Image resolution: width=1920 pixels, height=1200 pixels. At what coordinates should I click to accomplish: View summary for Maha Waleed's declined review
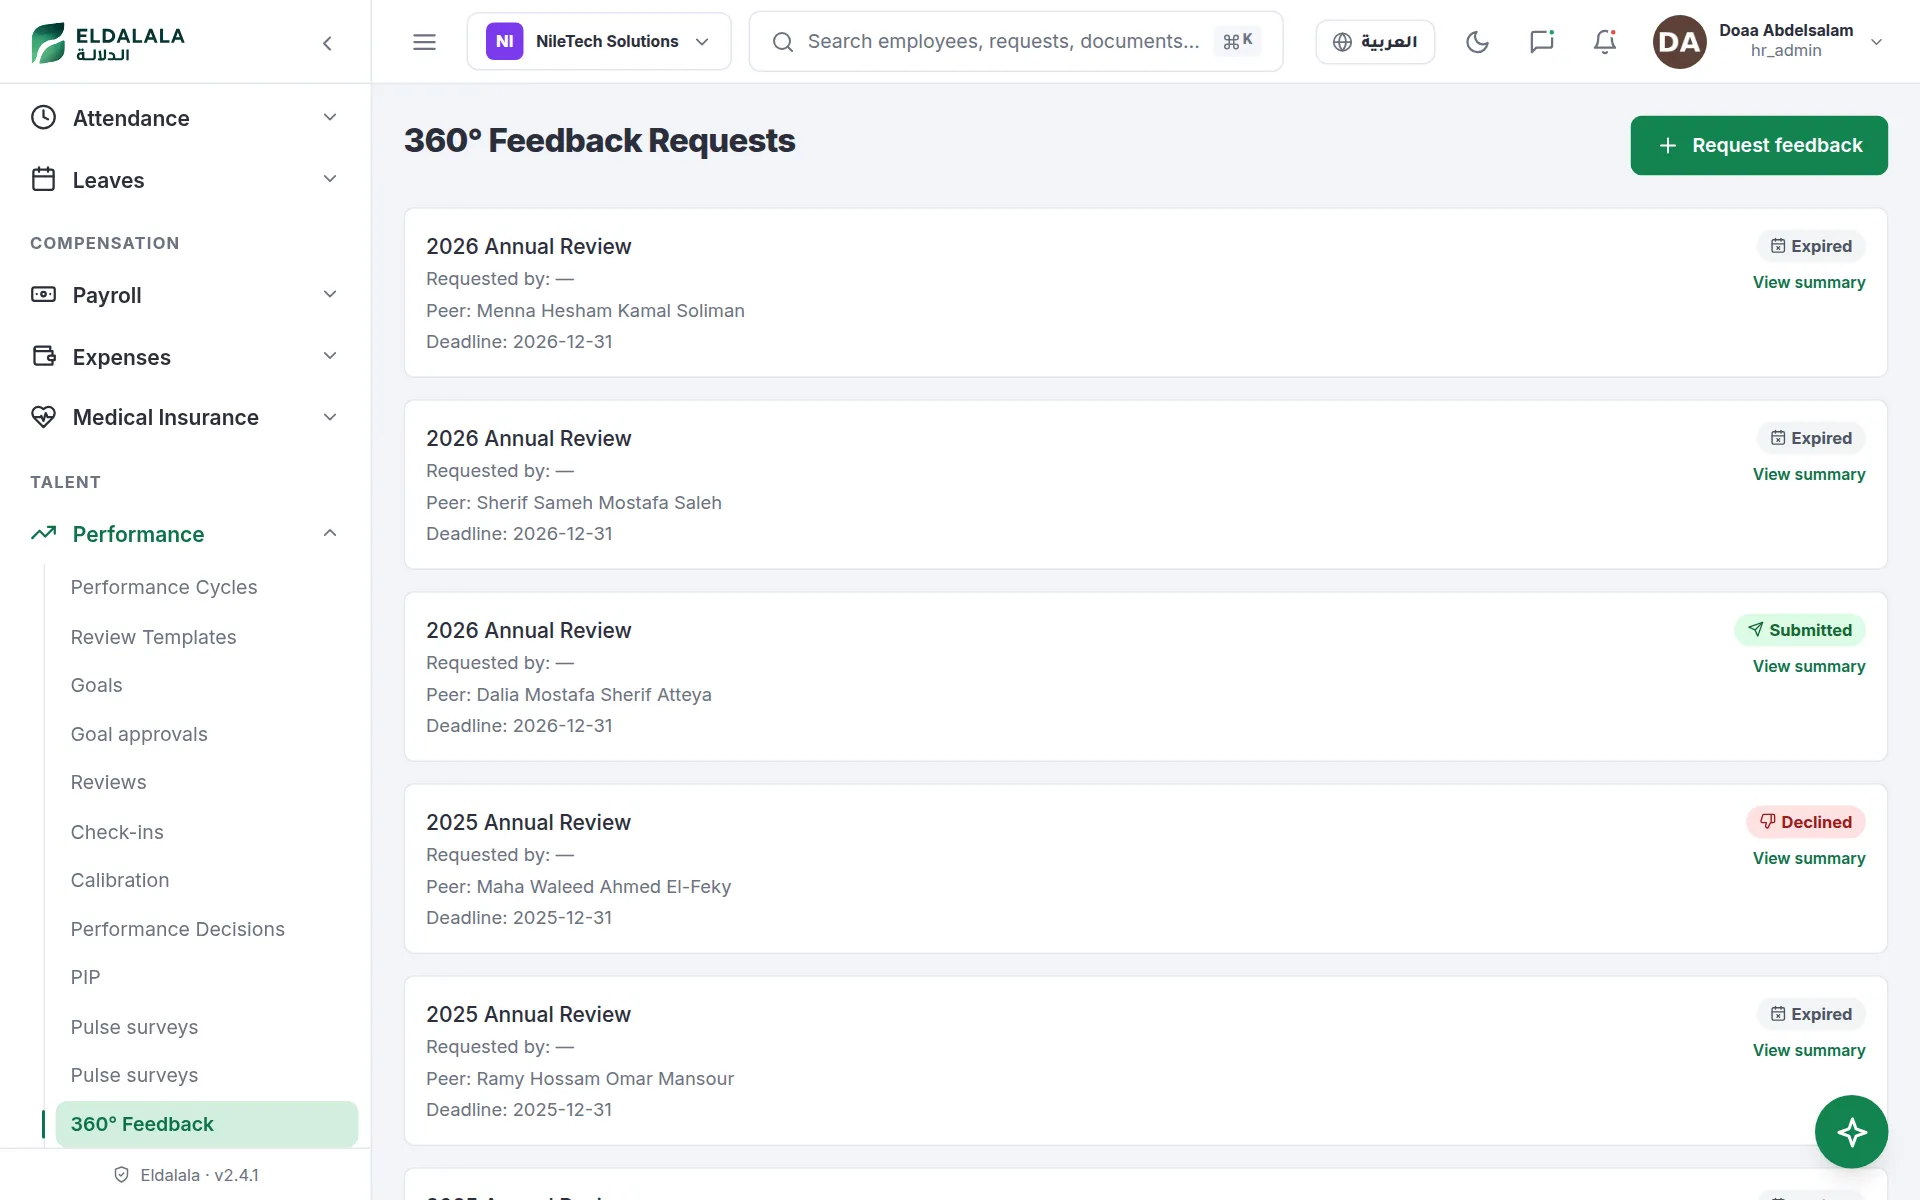1809,858
